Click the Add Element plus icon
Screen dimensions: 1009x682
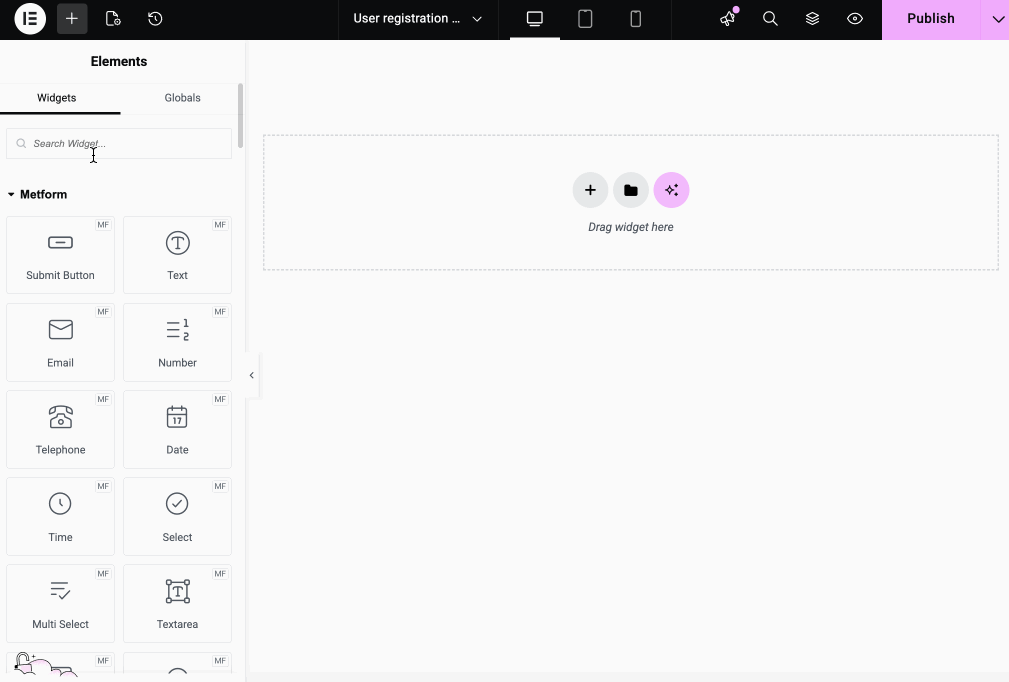pyautogui.click(x=71, y=19)
